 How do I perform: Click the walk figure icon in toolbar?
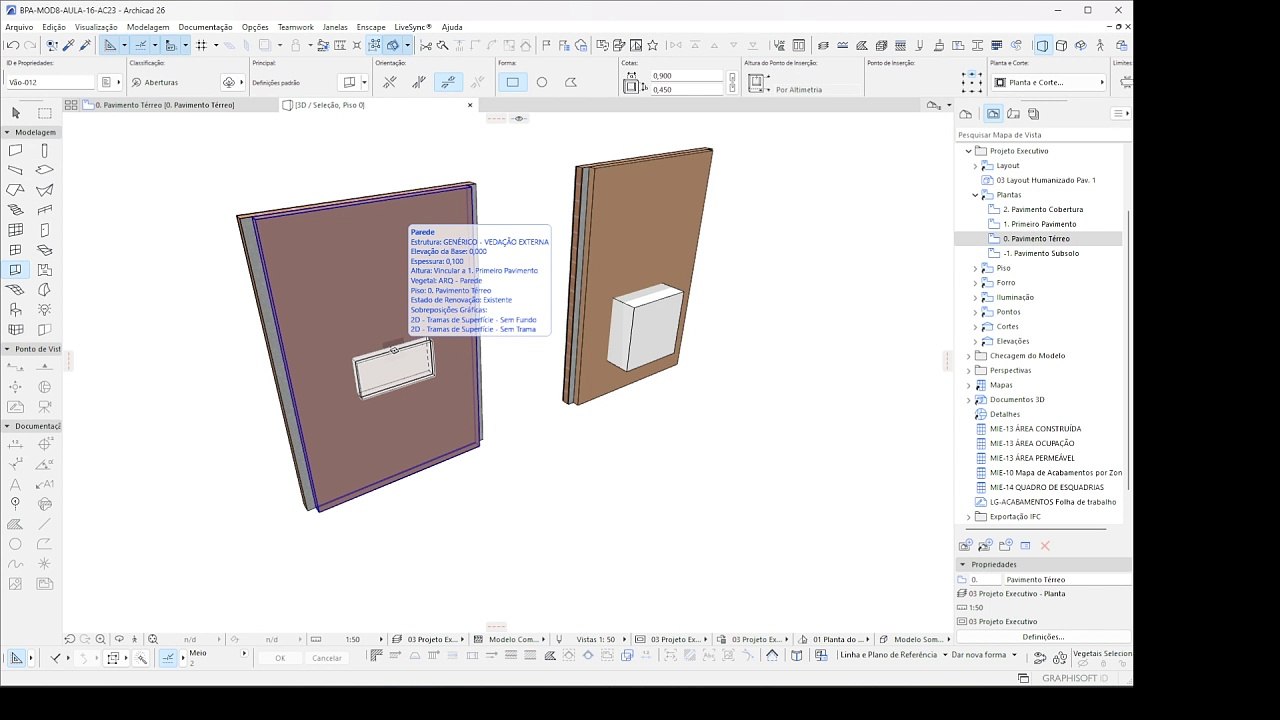pos(1099,45)
